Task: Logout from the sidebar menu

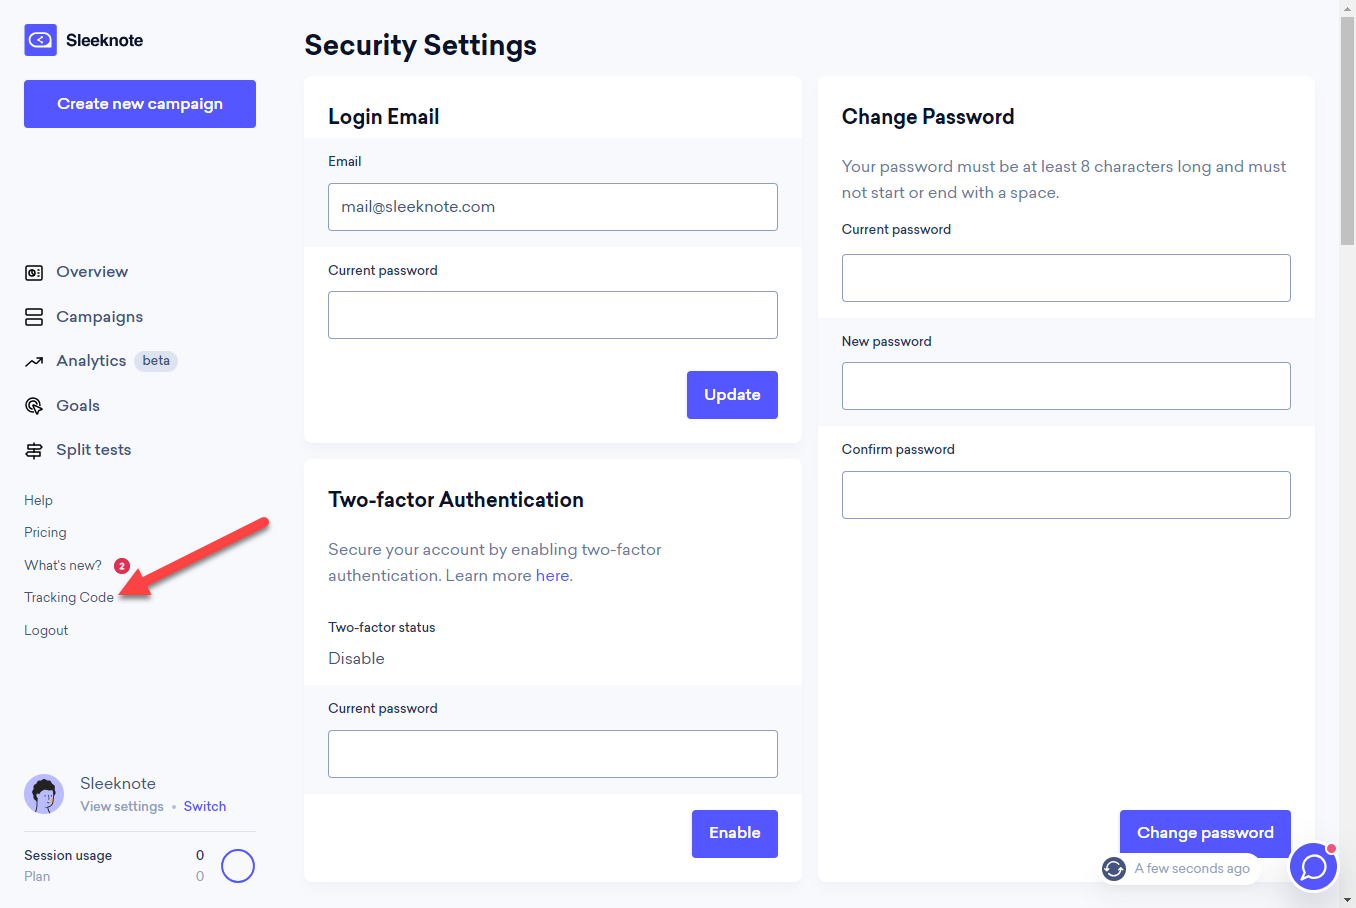Action: [x=46, y=630]
